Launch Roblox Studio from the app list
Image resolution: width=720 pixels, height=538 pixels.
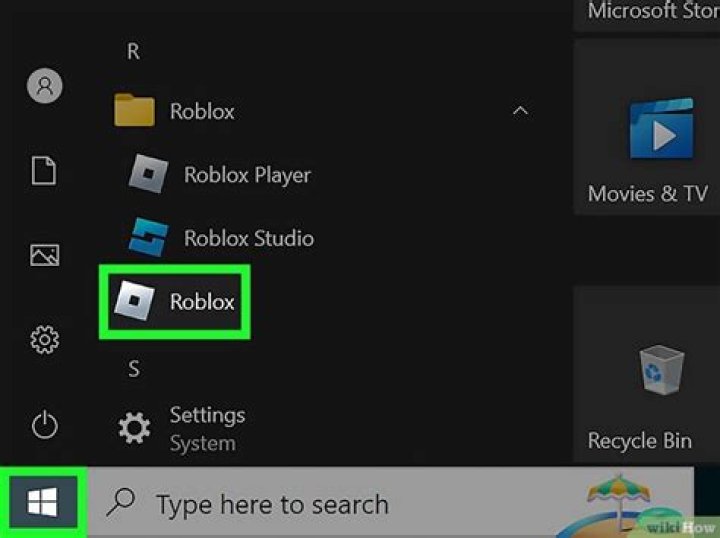(x=221, y=238)
